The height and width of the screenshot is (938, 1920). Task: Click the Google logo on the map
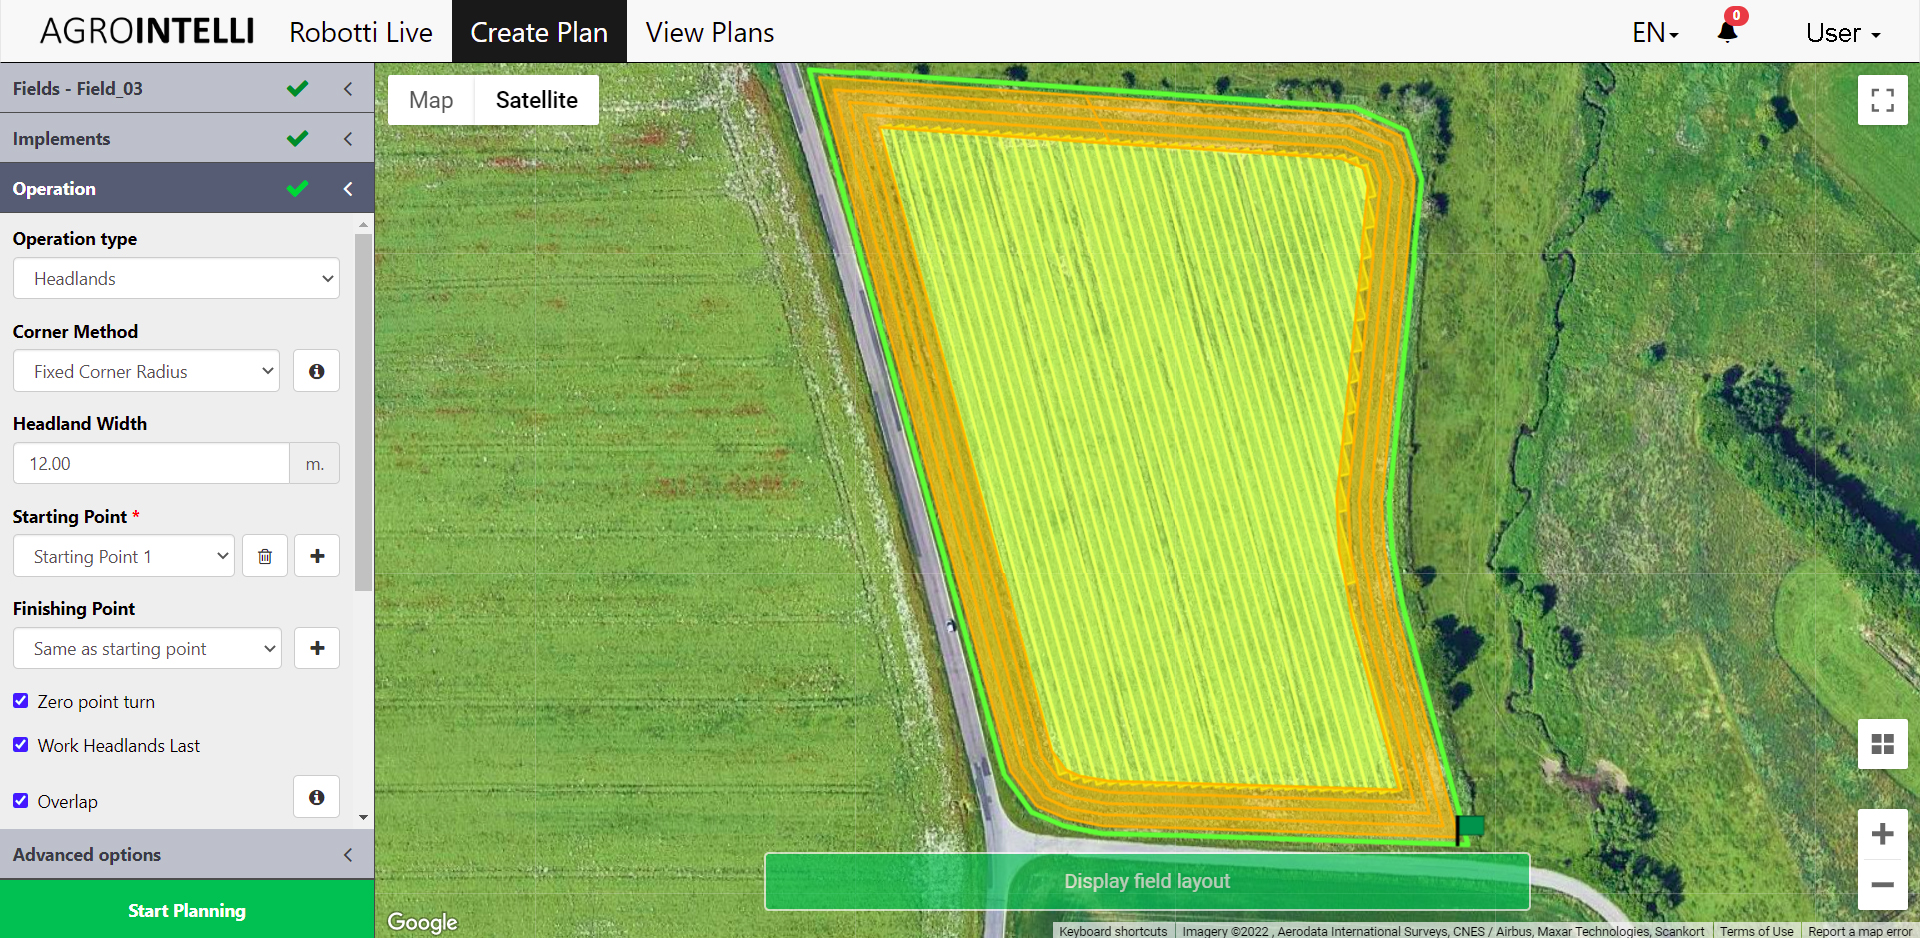[422, 922]
